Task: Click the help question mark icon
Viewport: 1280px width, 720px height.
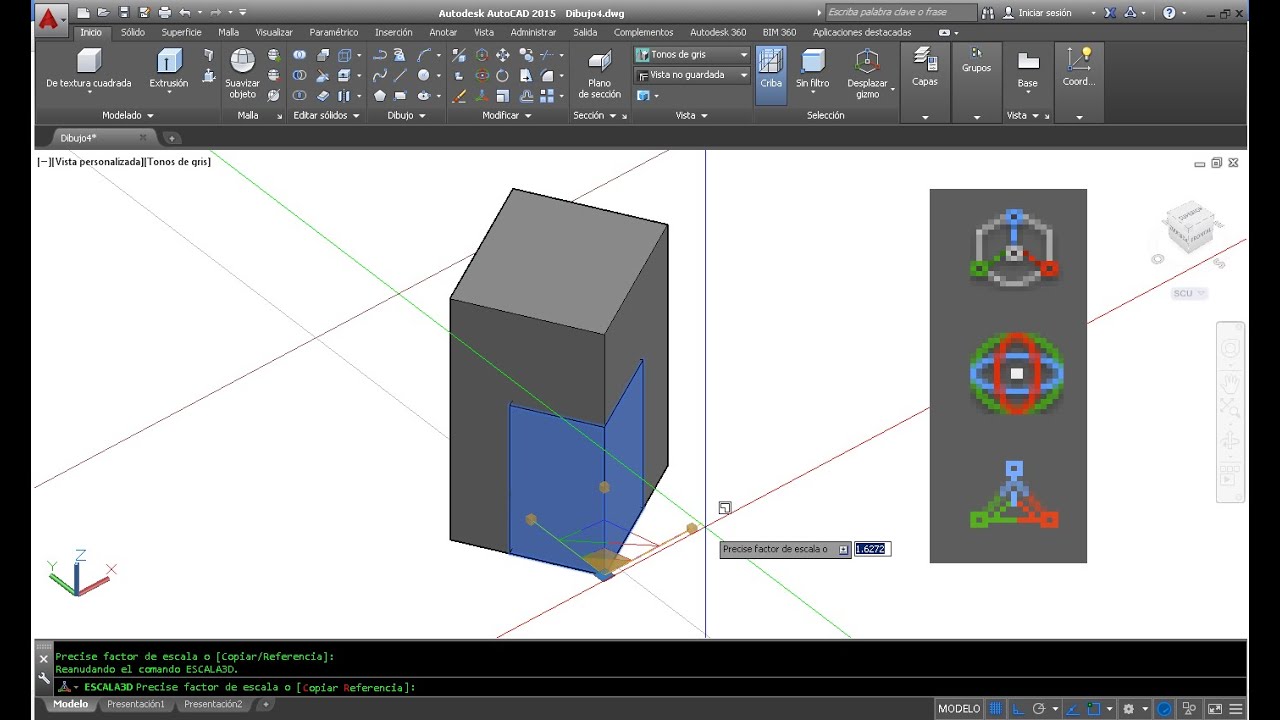Action: point(1170,13)
